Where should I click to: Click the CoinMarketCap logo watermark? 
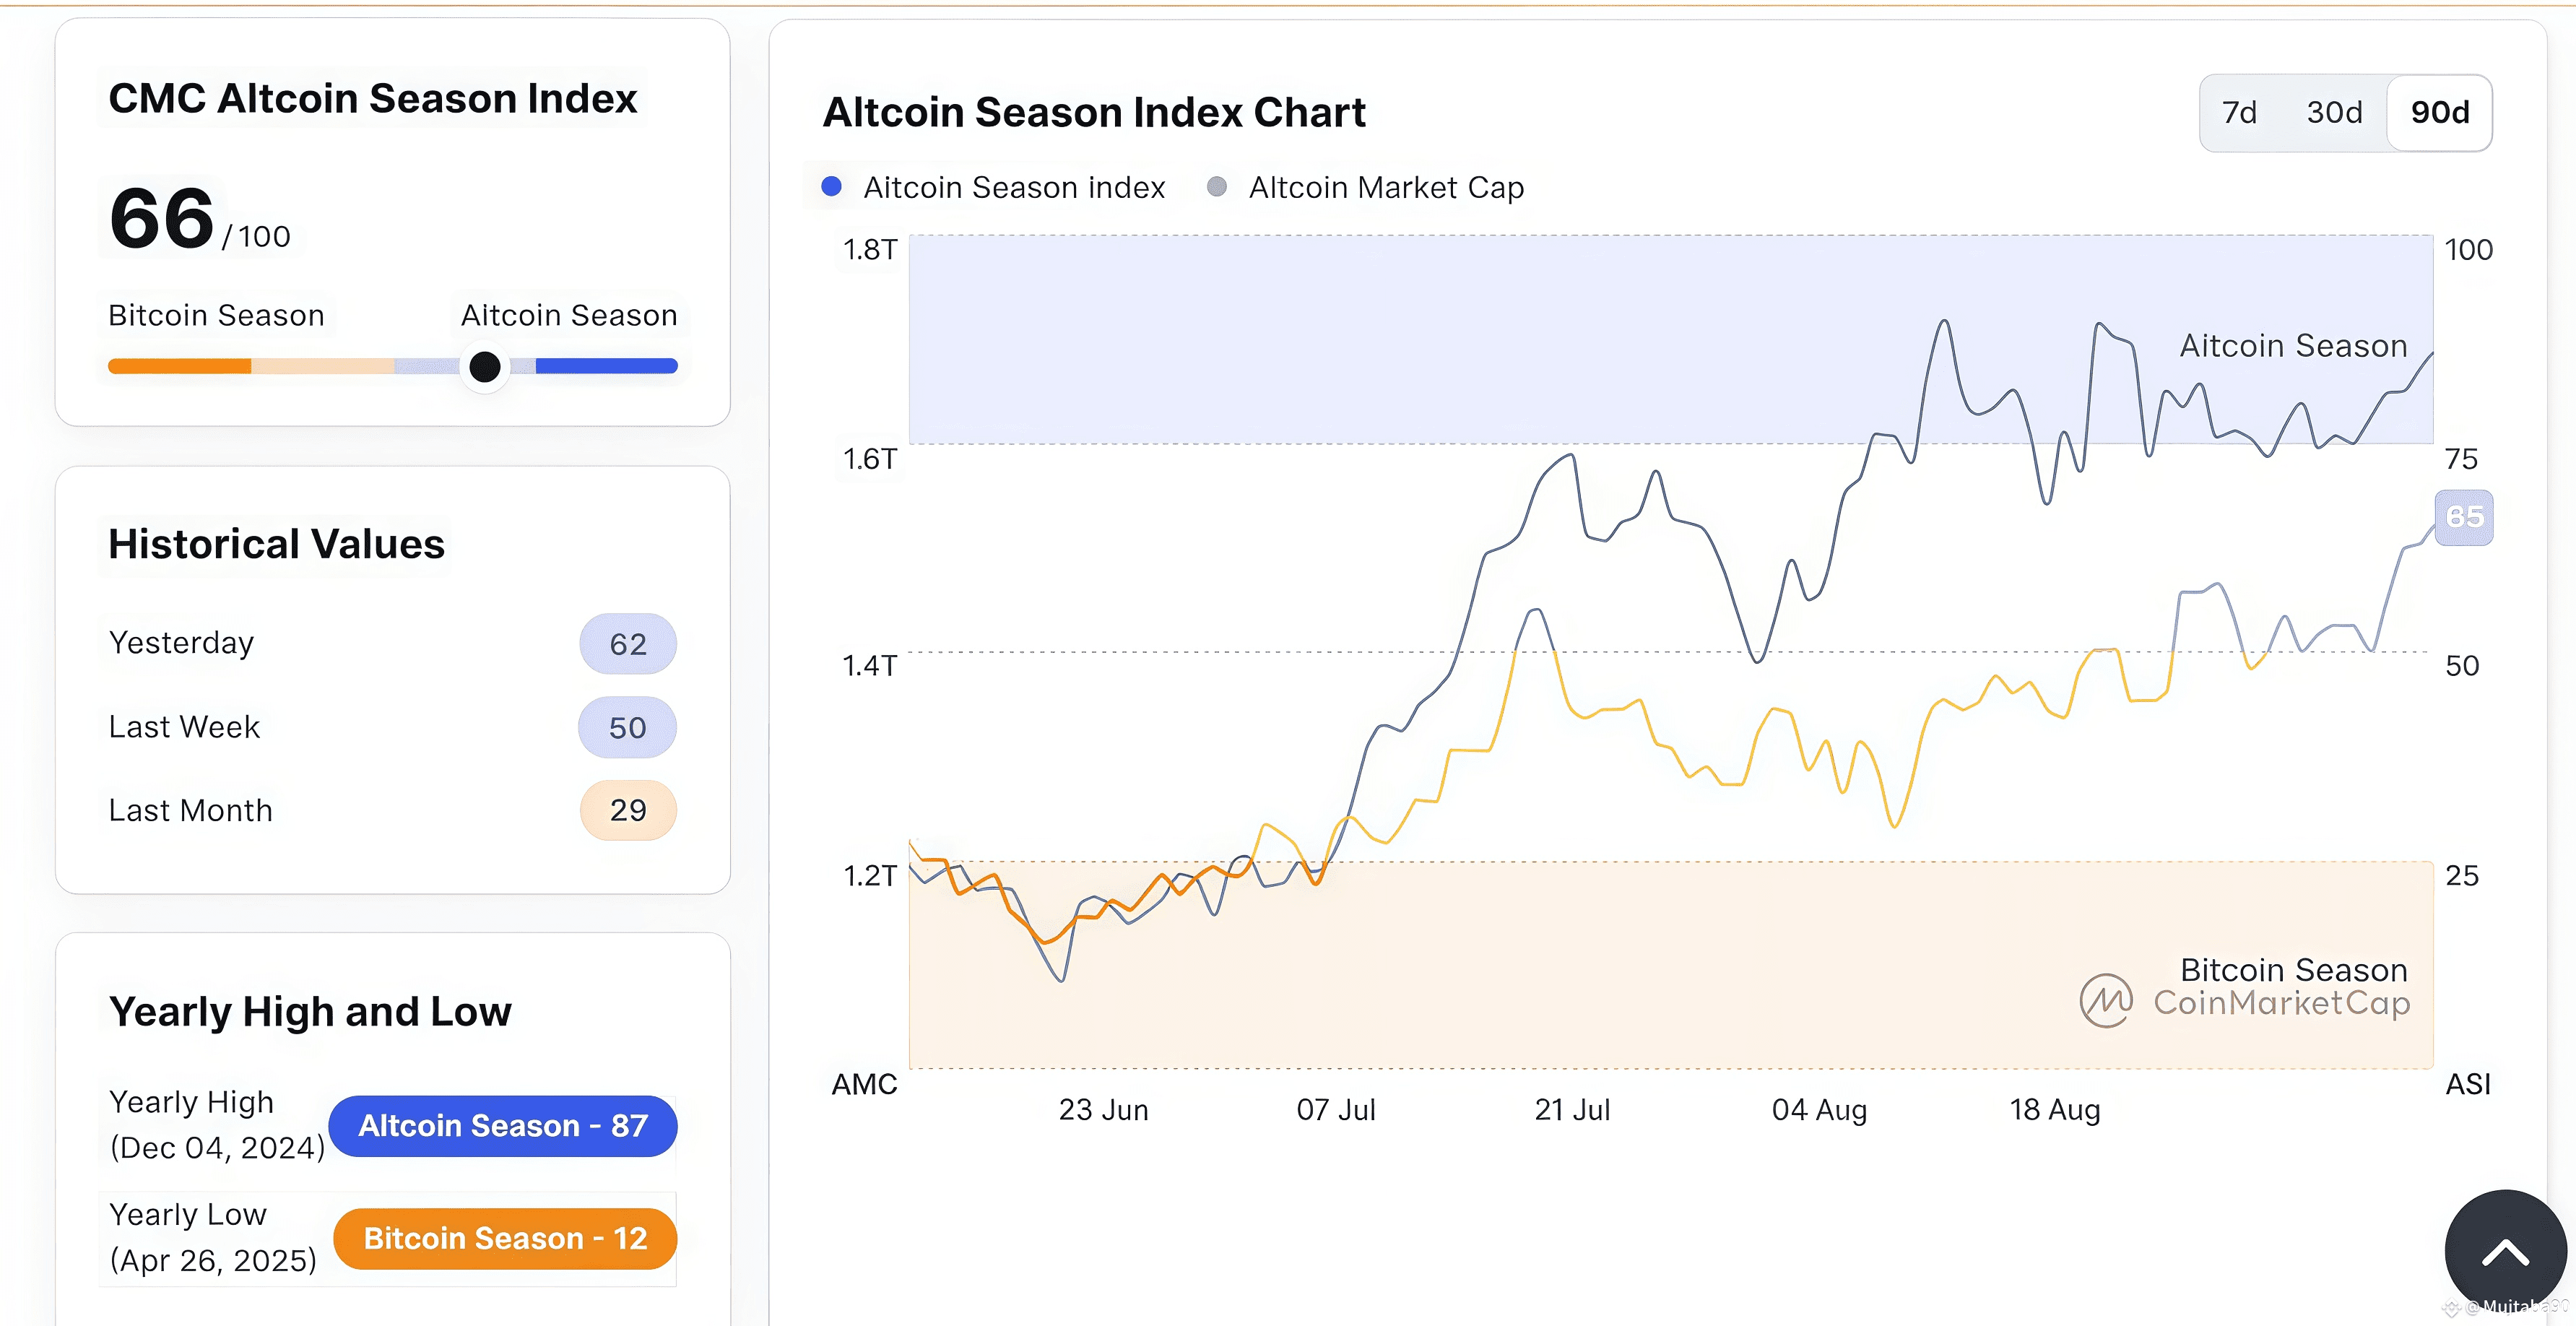(2106, 1001)
